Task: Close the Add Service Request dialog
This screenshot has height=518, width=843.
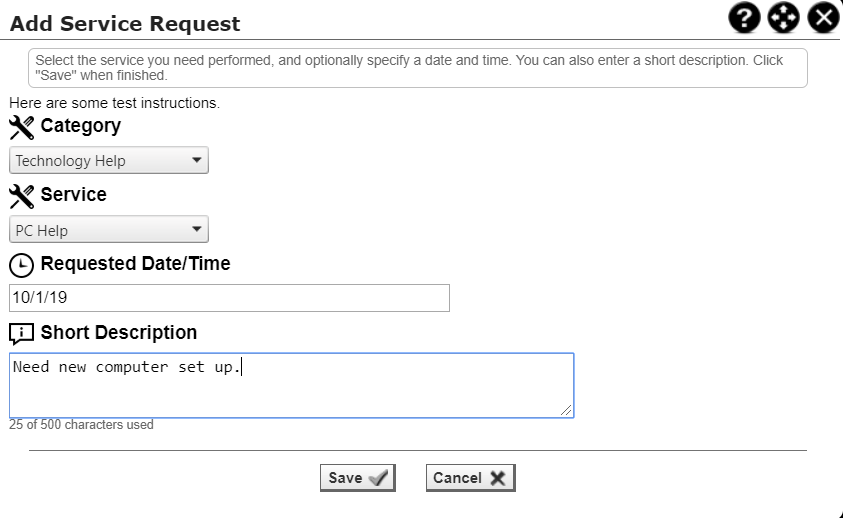Action: coord(822,17)
